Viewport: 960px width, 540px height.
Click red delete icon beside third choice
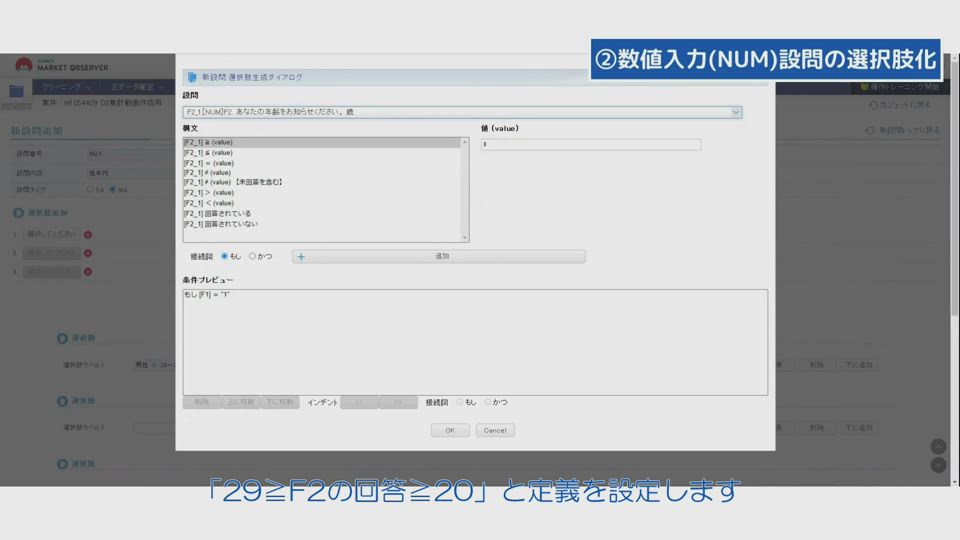pyautogui.click(x=88, y=271)
